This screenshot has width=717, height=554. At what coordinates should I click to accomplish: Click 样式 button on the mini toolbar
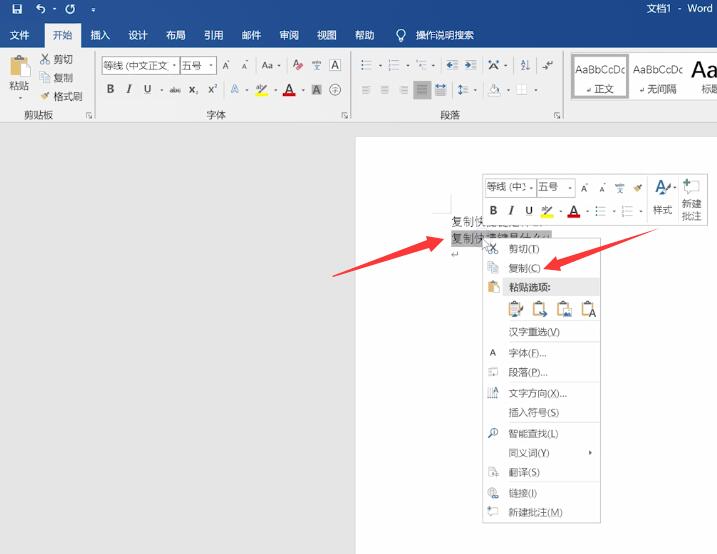[663, 197]
